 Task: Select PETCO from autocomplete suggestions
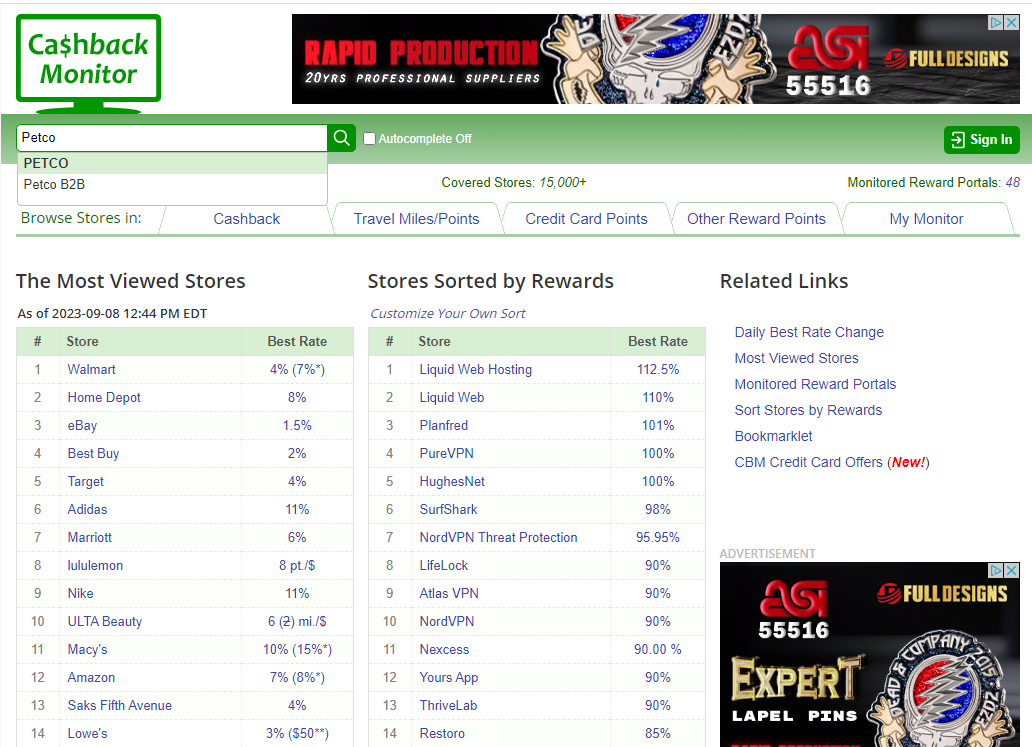46,163
